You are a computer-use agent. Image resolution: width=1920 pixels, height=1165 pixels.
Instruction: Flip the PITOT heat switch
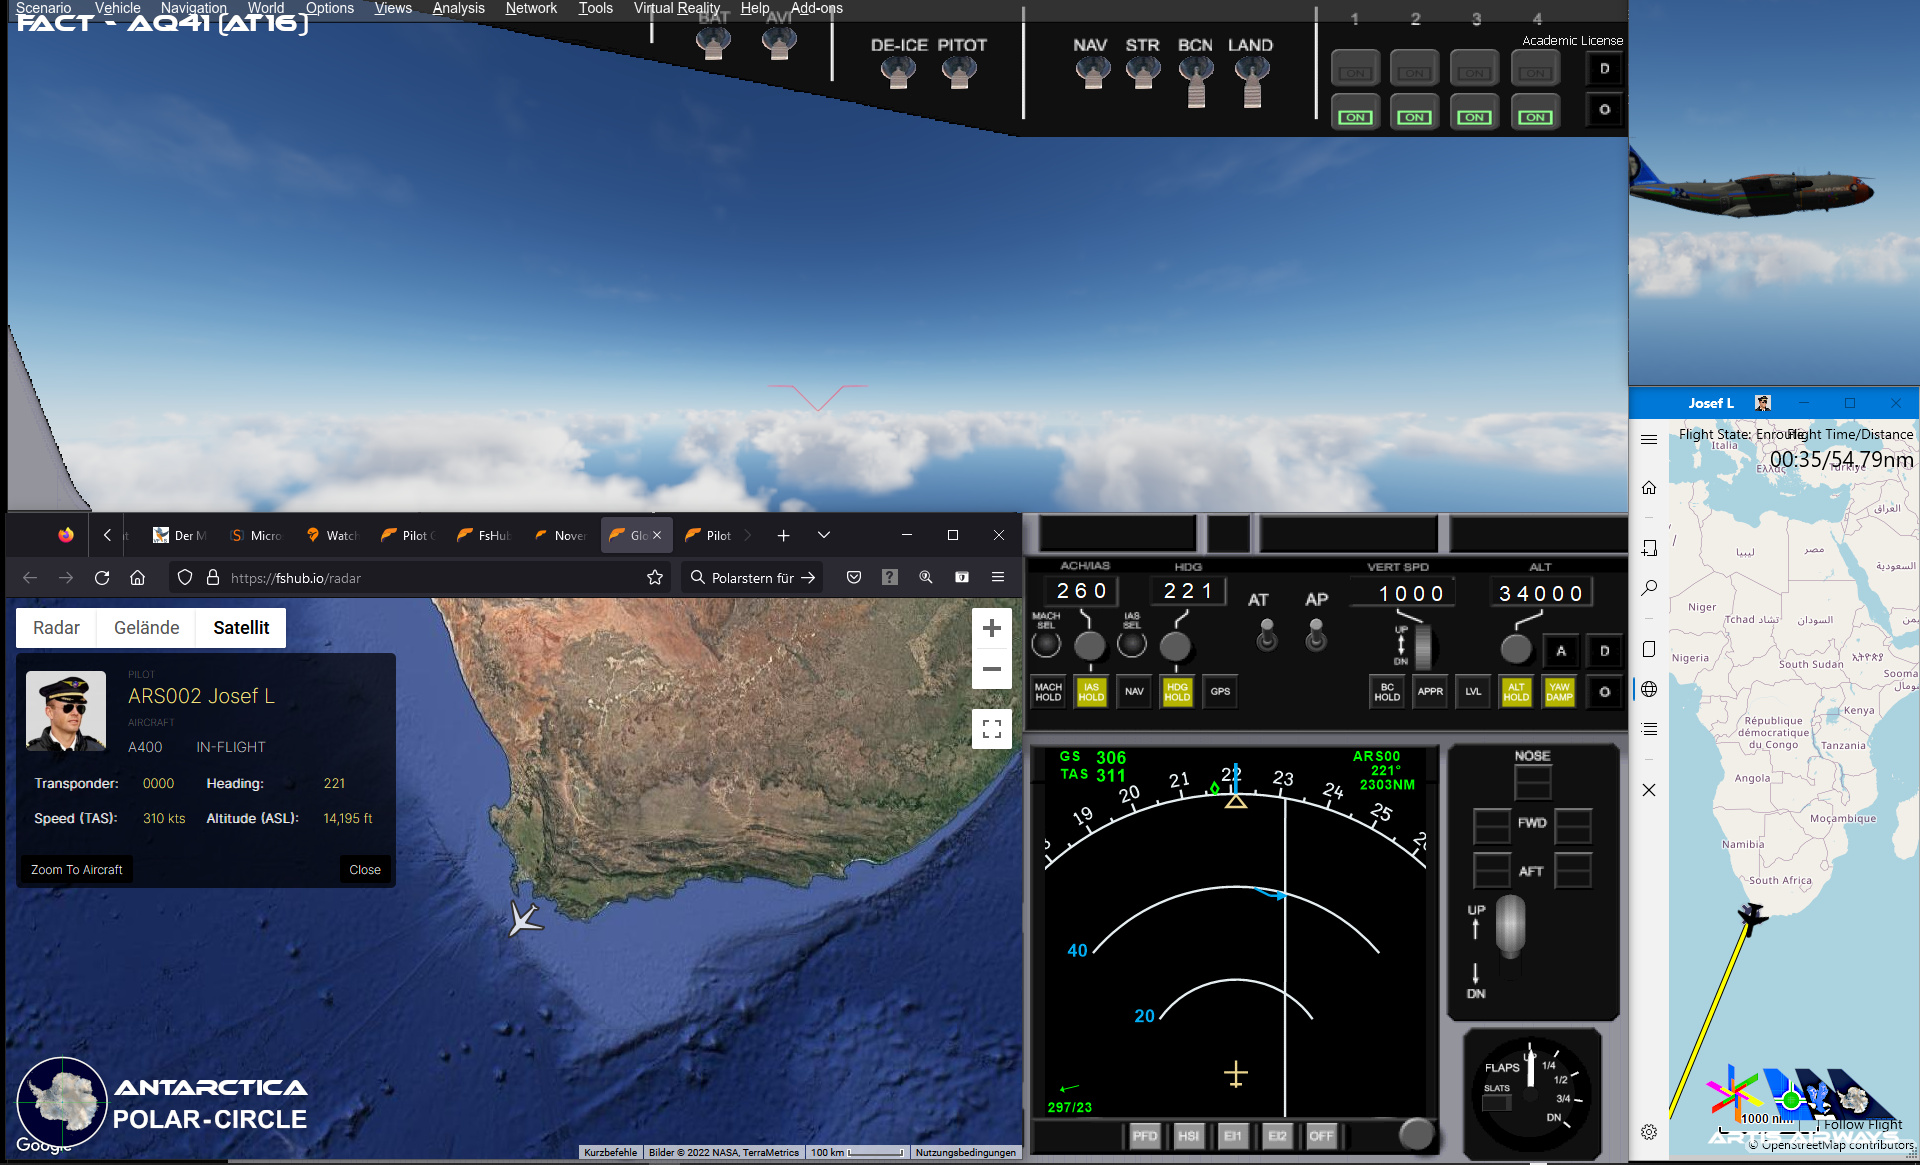(x=959, y=72)
